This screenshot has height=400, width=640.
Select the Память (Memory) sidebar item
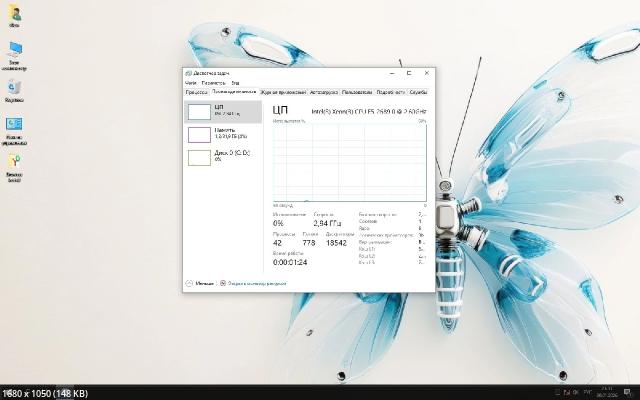pyautogui.click(x=200, y=134)
